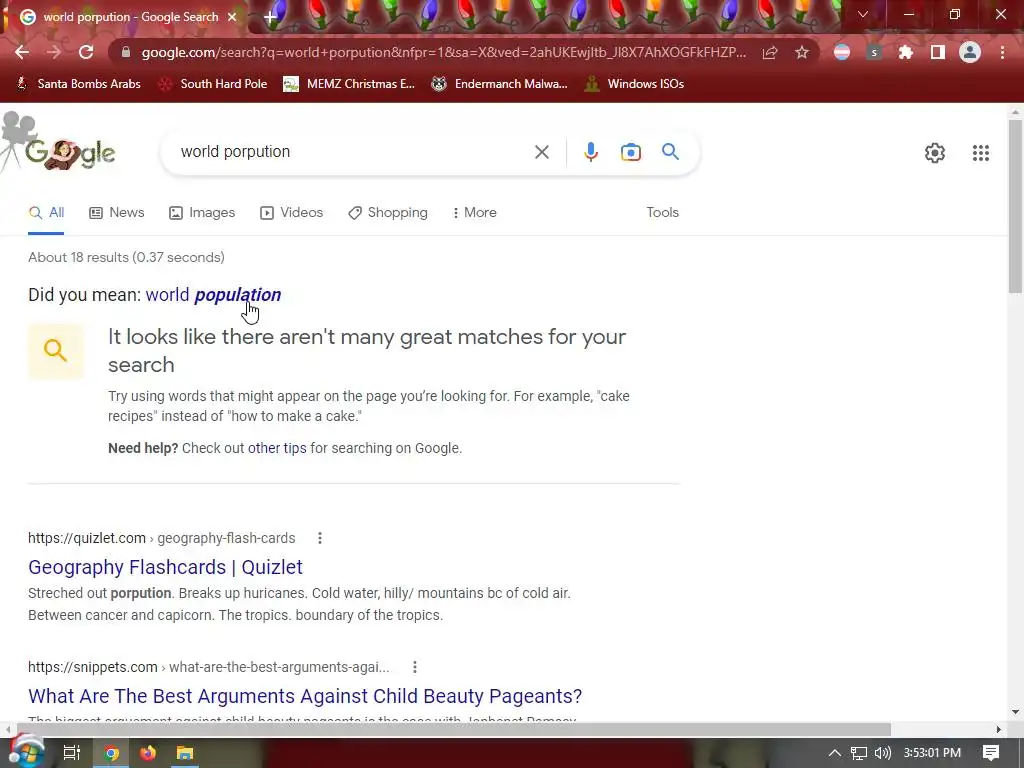The width and height of the screenshot is (1024, 768).
Task: Open the Chrome profile avatar
Action: click(x=970, y=52)
